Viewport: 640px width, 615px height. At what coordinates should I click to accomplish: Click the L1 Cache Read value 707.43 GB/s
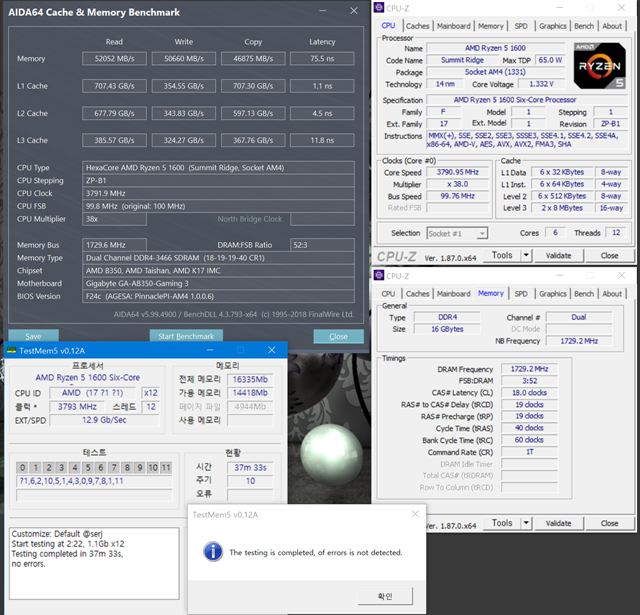[114, 86]
